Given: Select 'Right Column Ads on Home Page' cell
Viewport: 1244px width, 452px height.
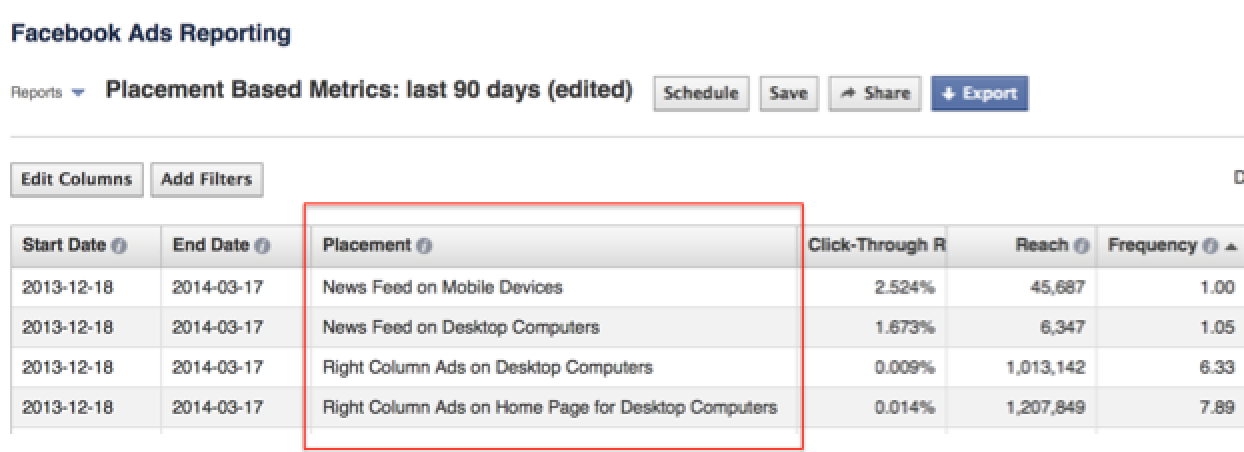Looking at the screenshot, I should coord(555,407).
